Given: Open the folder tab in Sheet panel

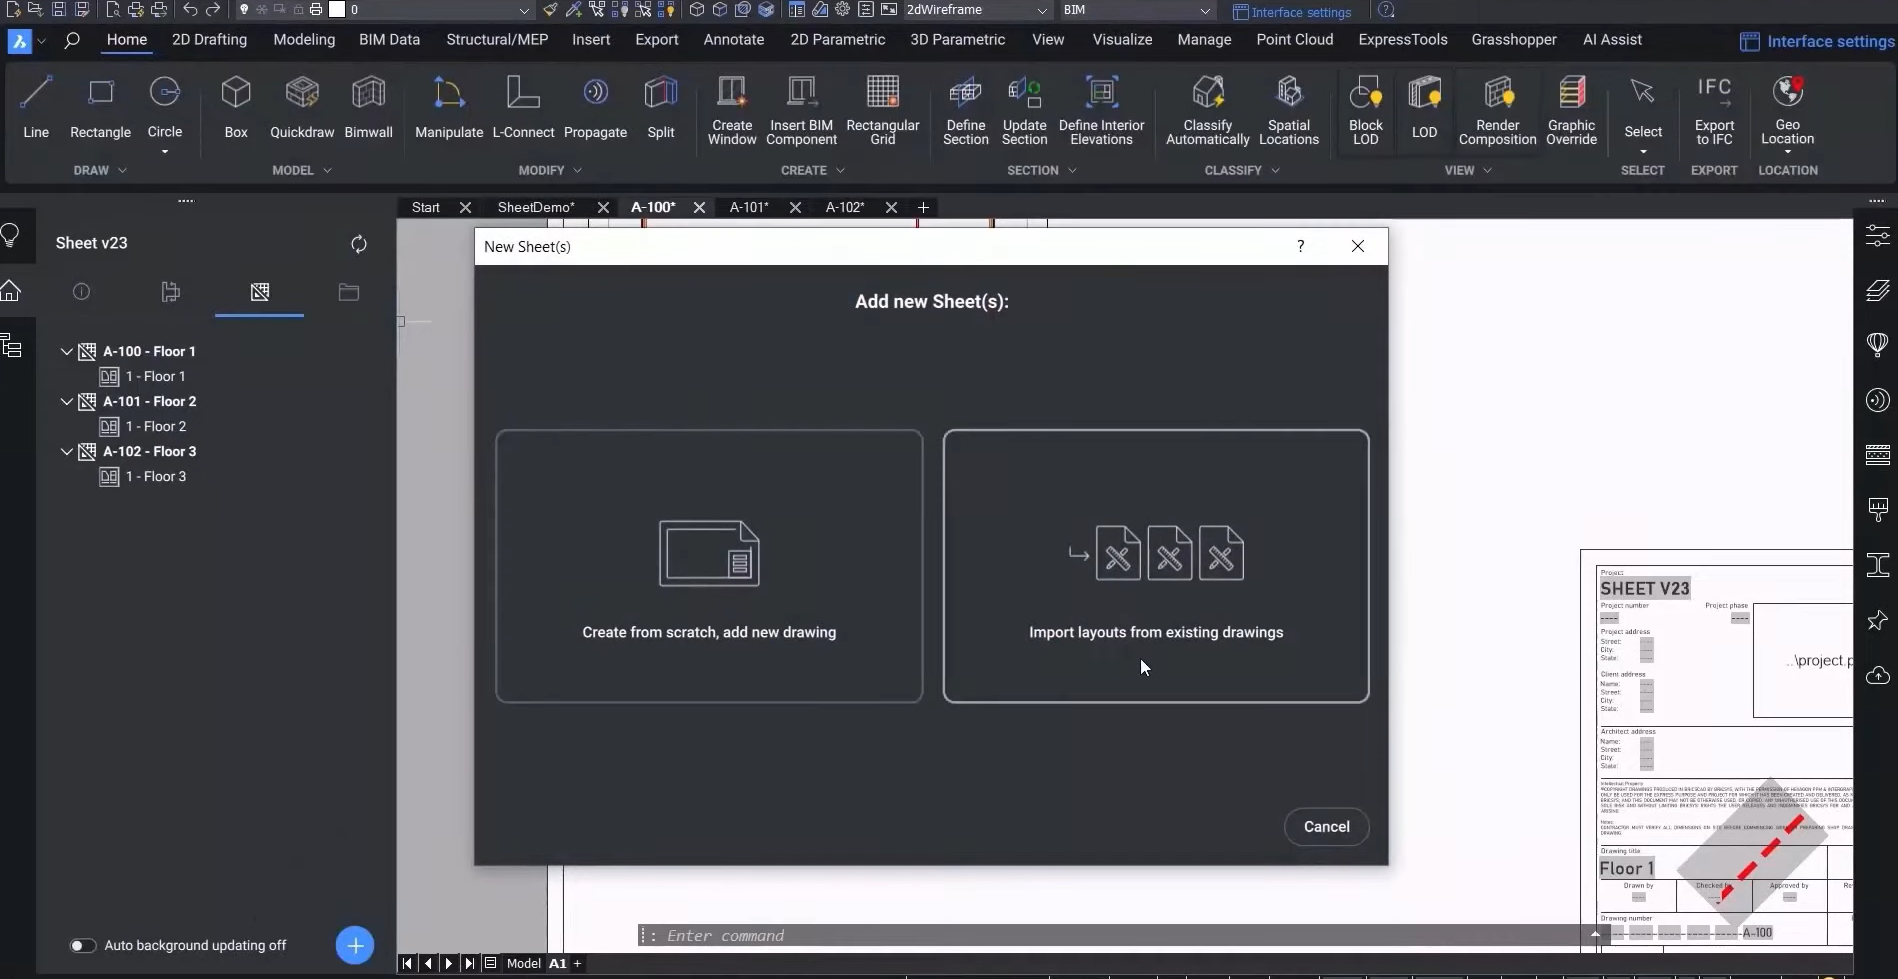Looking at the screenshot, I should tap(348, 292).
